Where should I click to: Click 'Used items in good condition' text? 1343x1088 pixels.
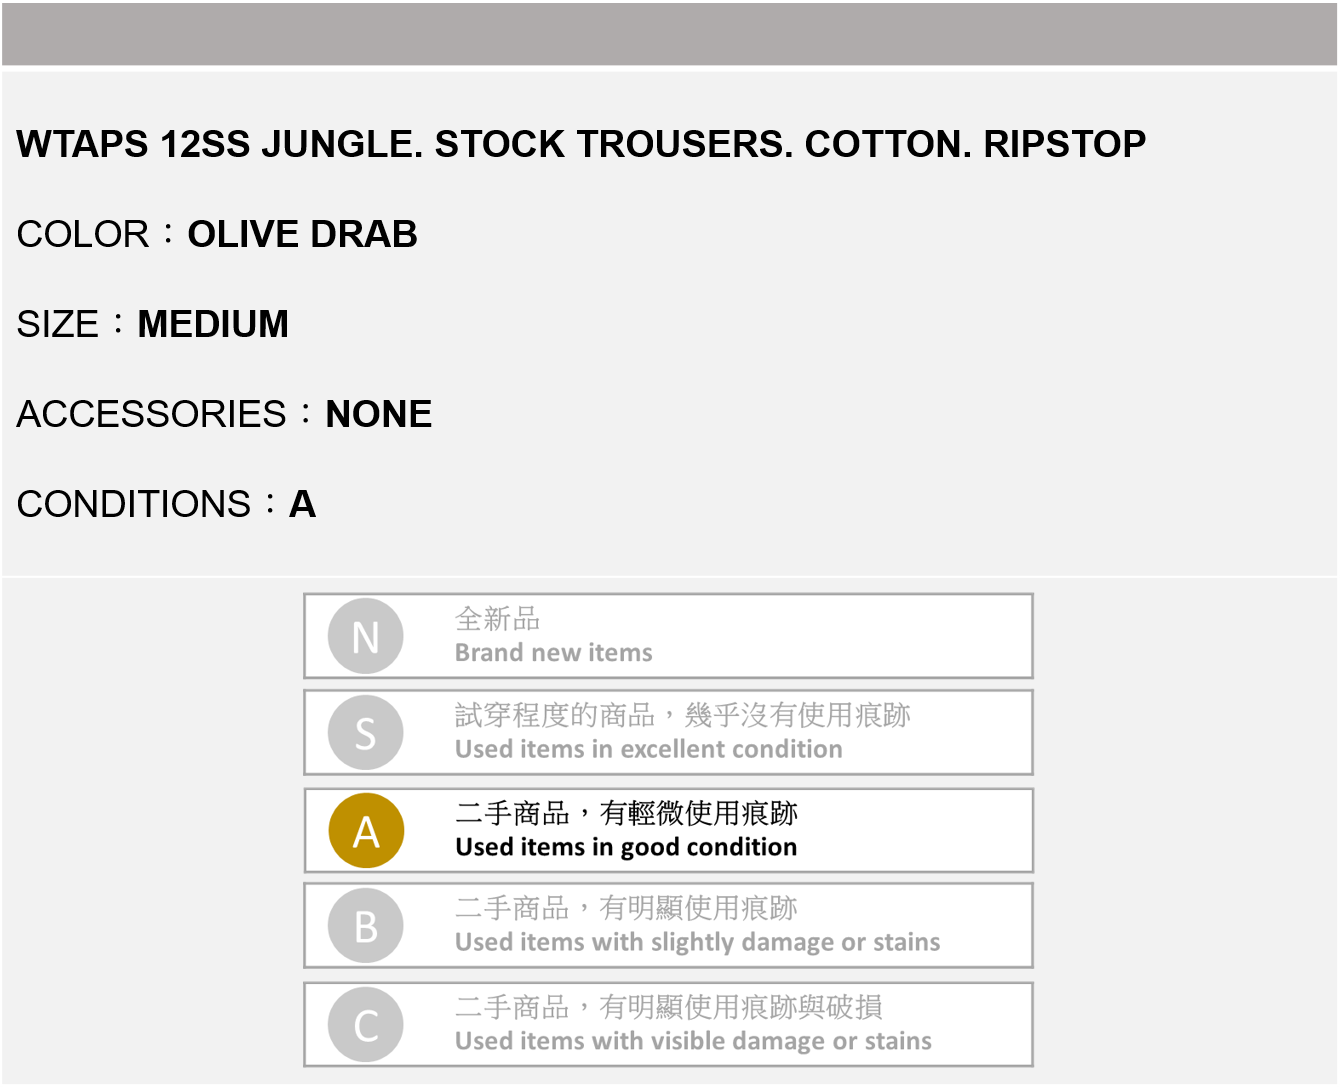coord(626,847)
